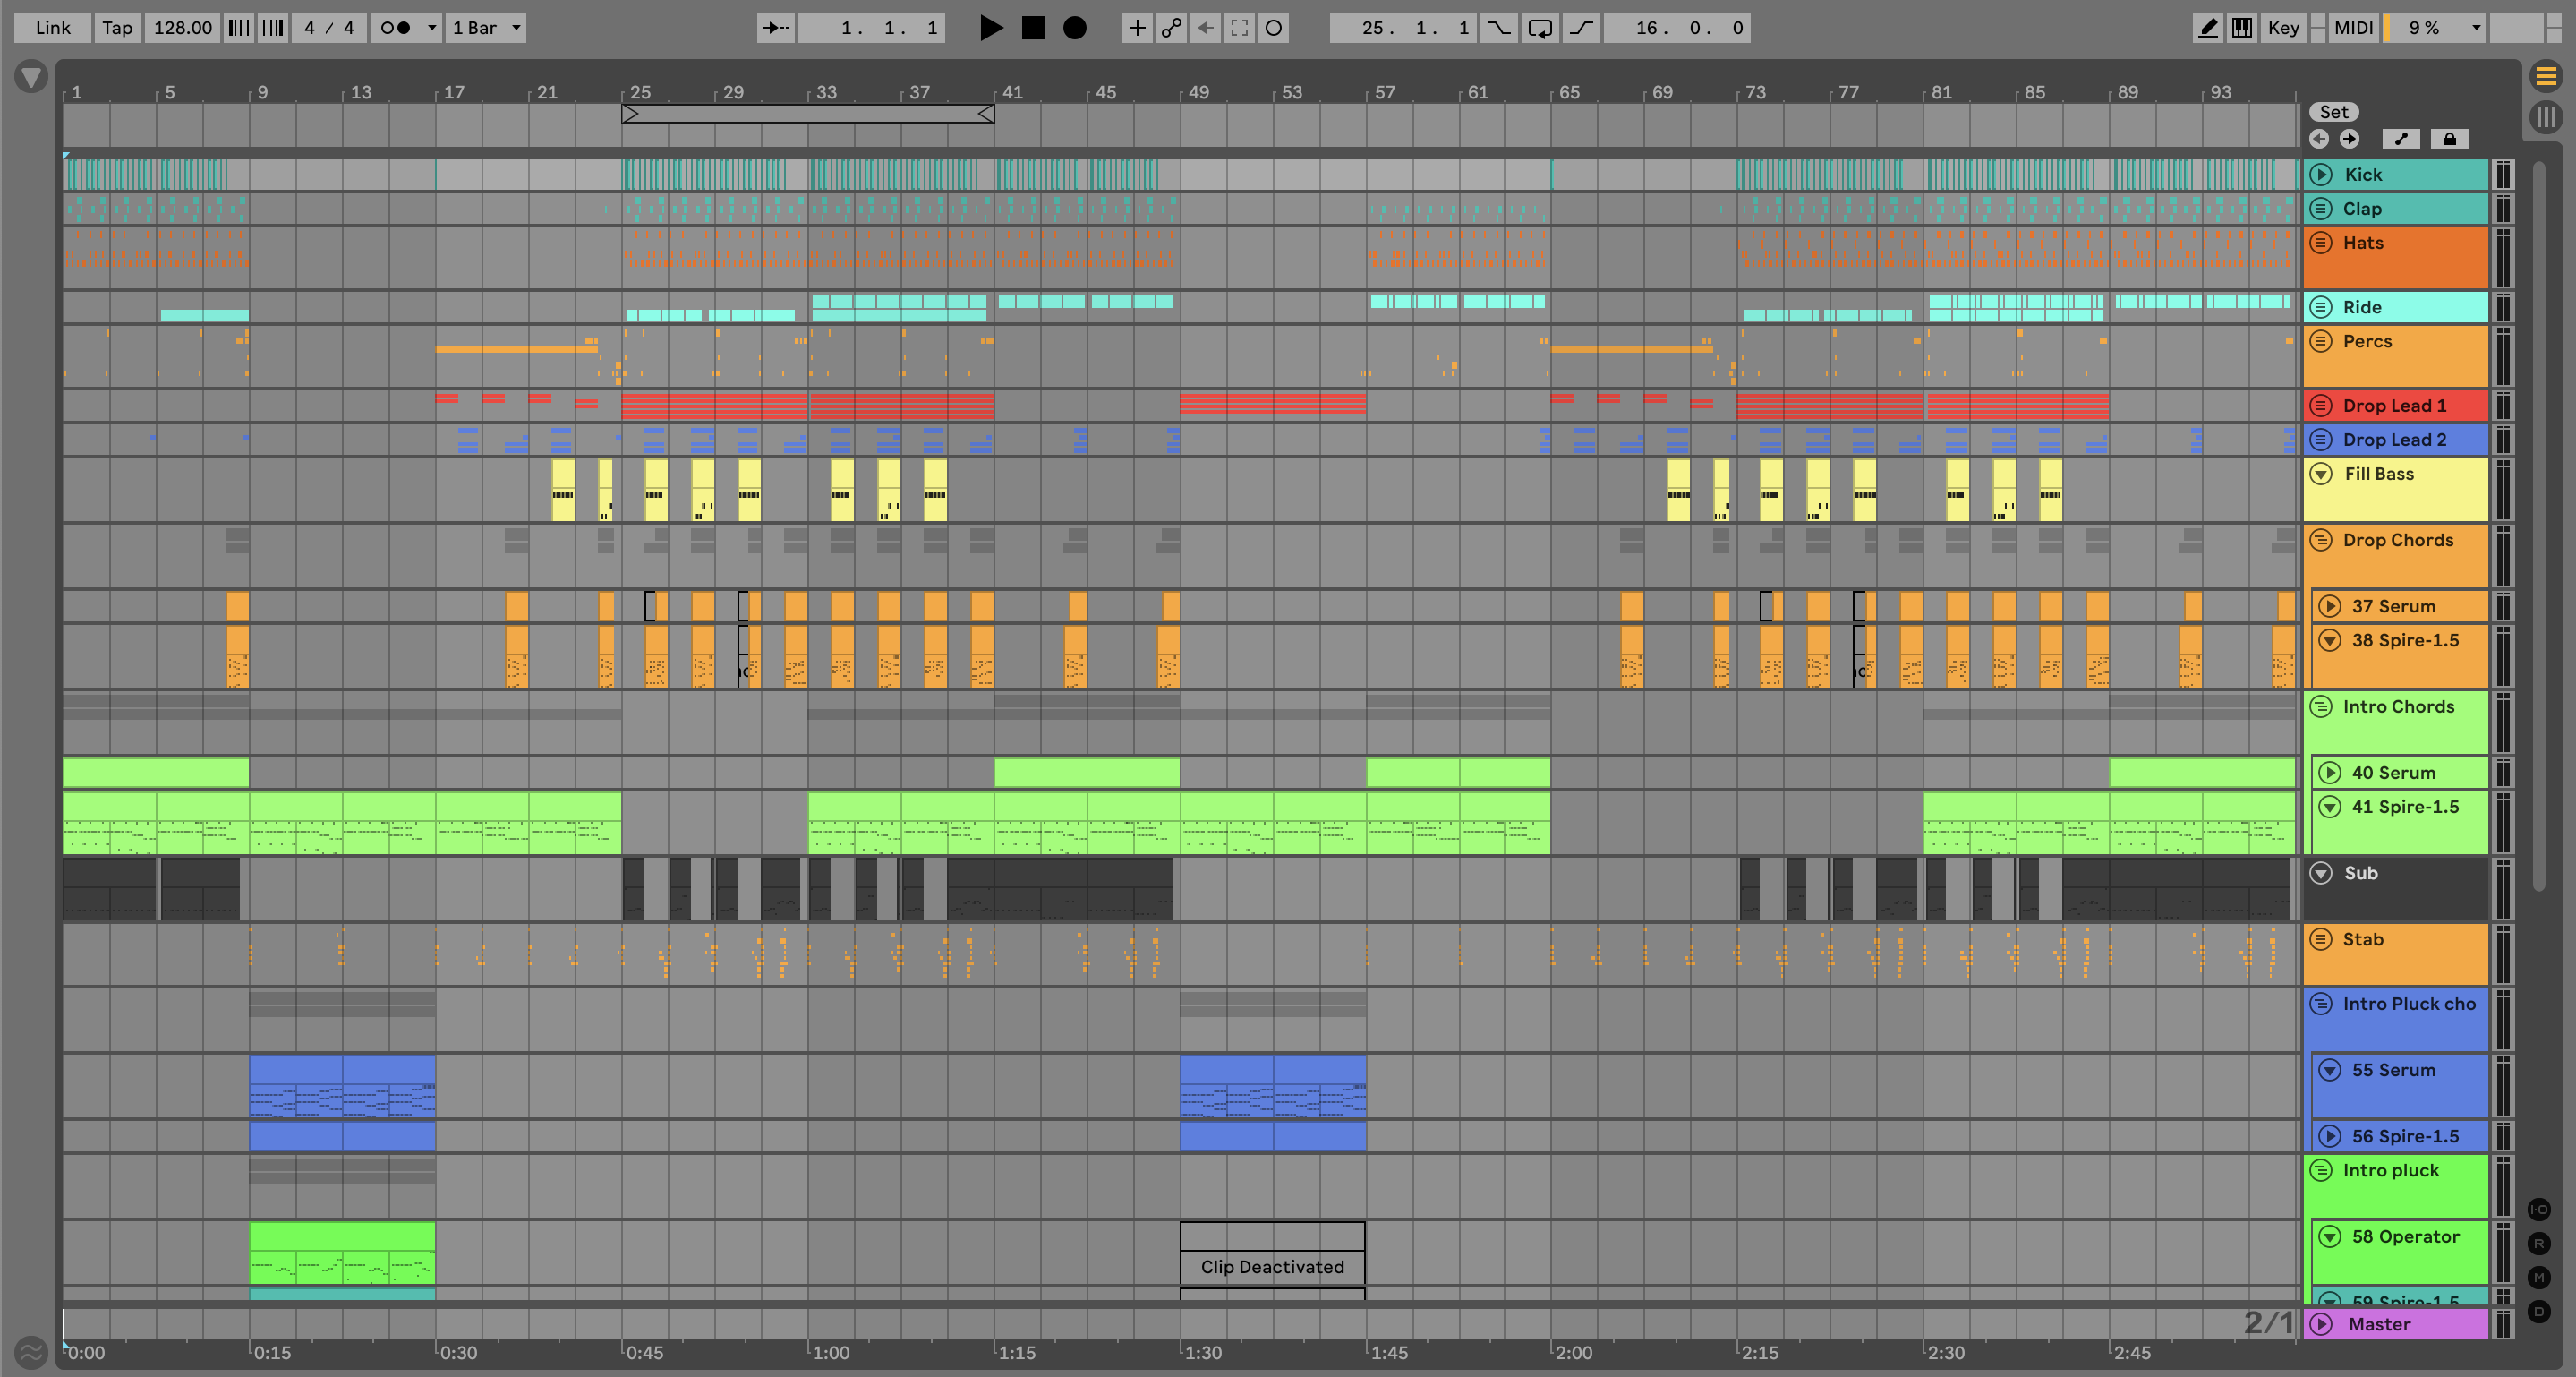2576x1377 pixels.
Task: Toggle Punch-Out switch
Action: [1581, 28]
